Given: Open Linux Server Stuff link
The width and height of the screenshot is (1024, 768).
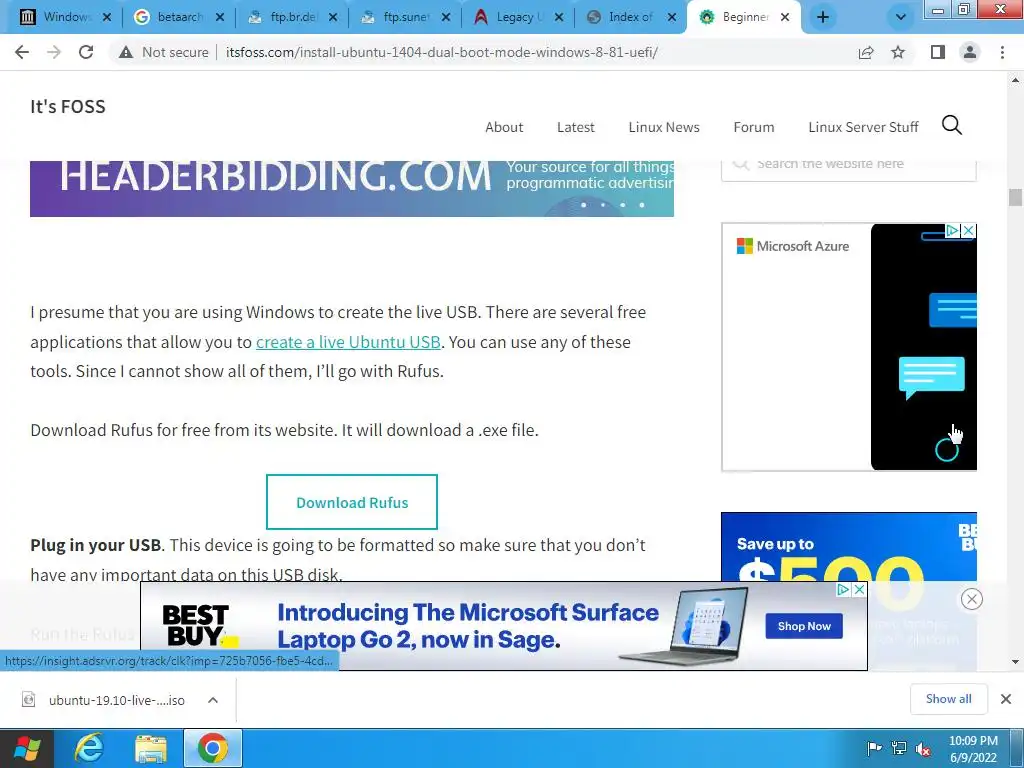Looking at the screenshot, I should pos(863,127).
